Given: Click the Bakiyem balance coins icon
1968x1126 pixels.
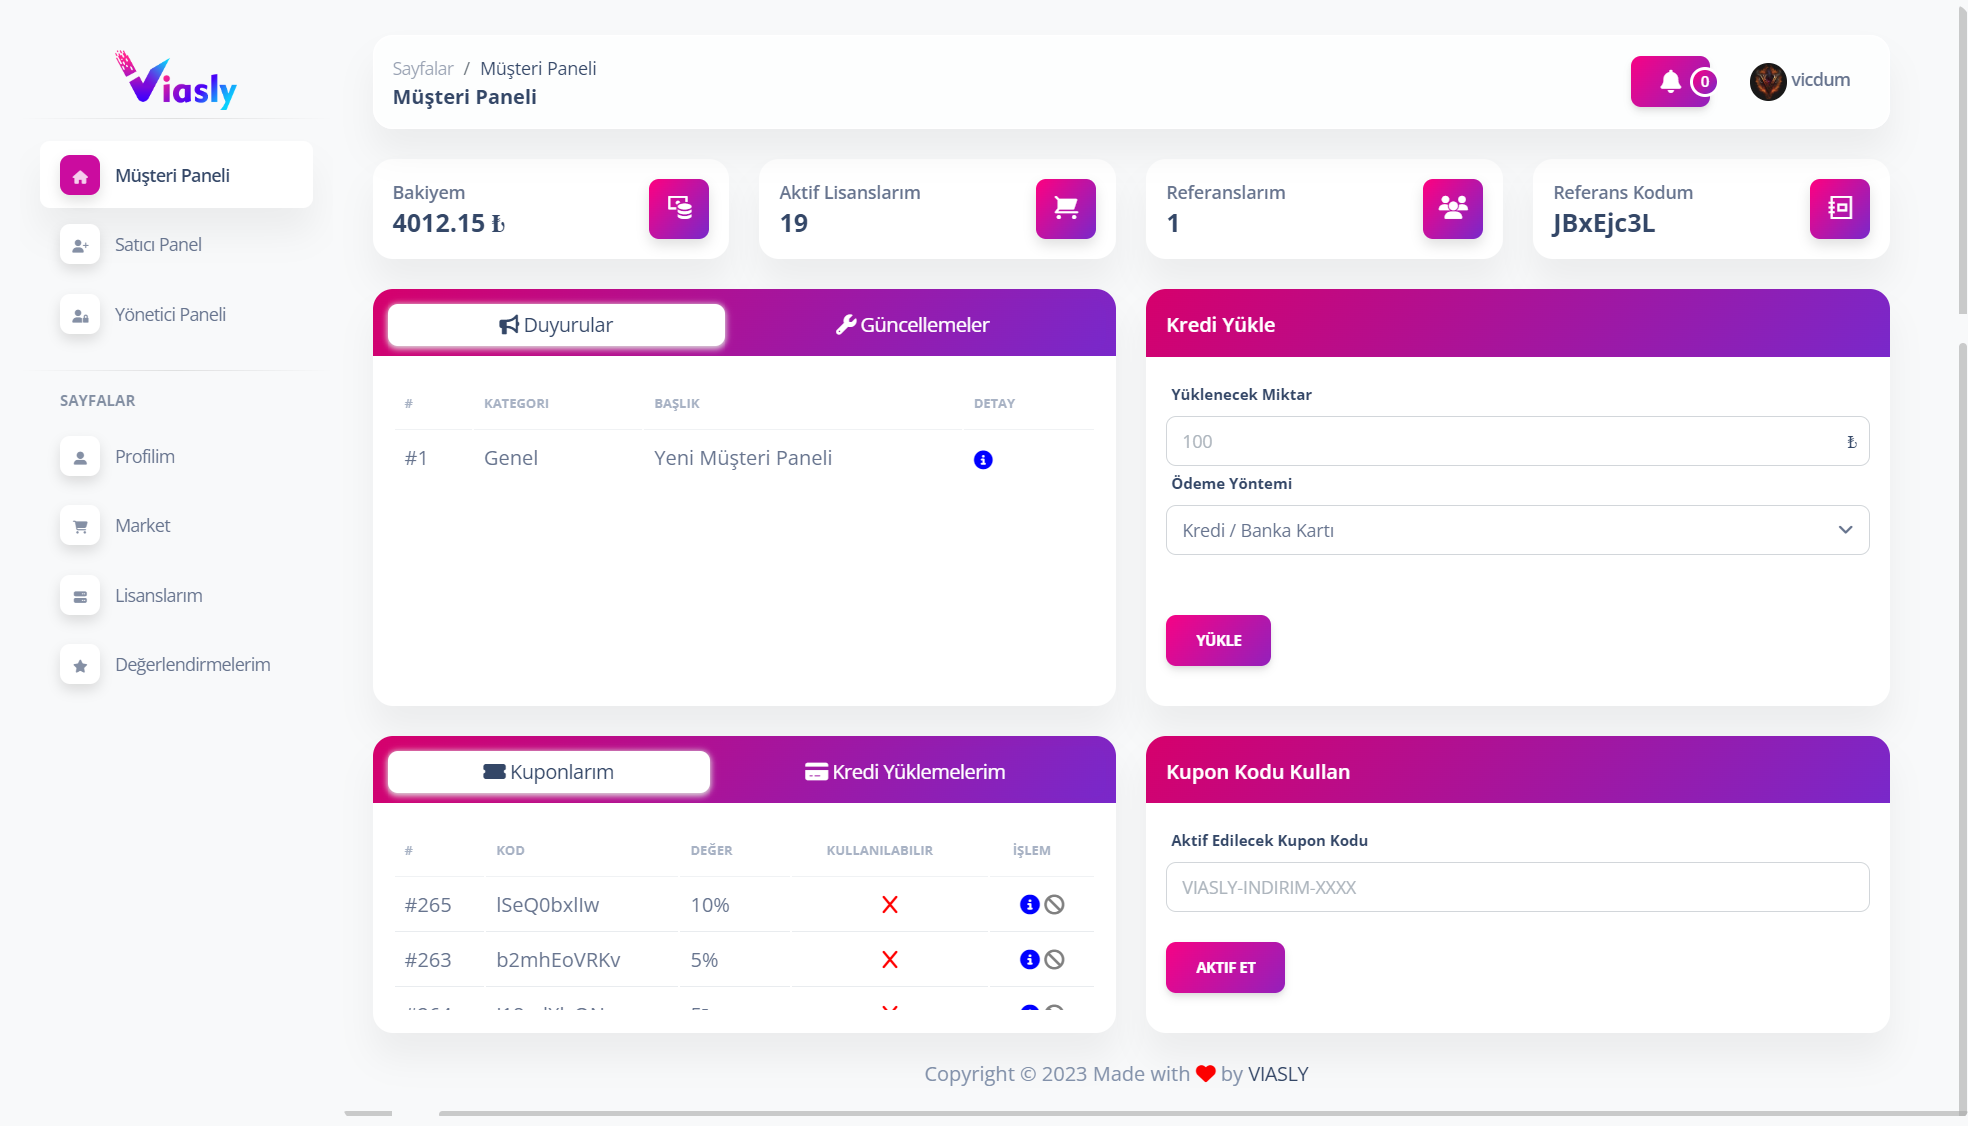Looking at the screenshot, I should (x=678, y=208).
